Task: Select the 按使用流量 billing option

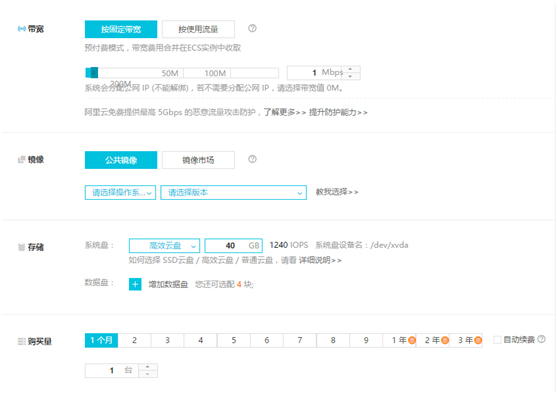Action: (198, 29)
